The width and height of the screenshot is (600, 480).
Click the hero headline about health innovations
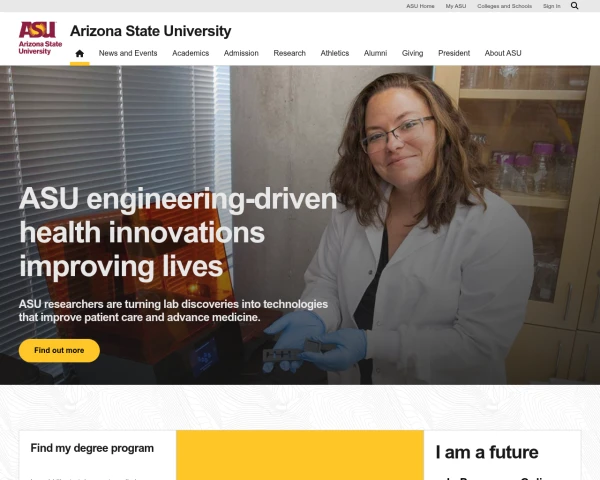(x=178, y=233)
